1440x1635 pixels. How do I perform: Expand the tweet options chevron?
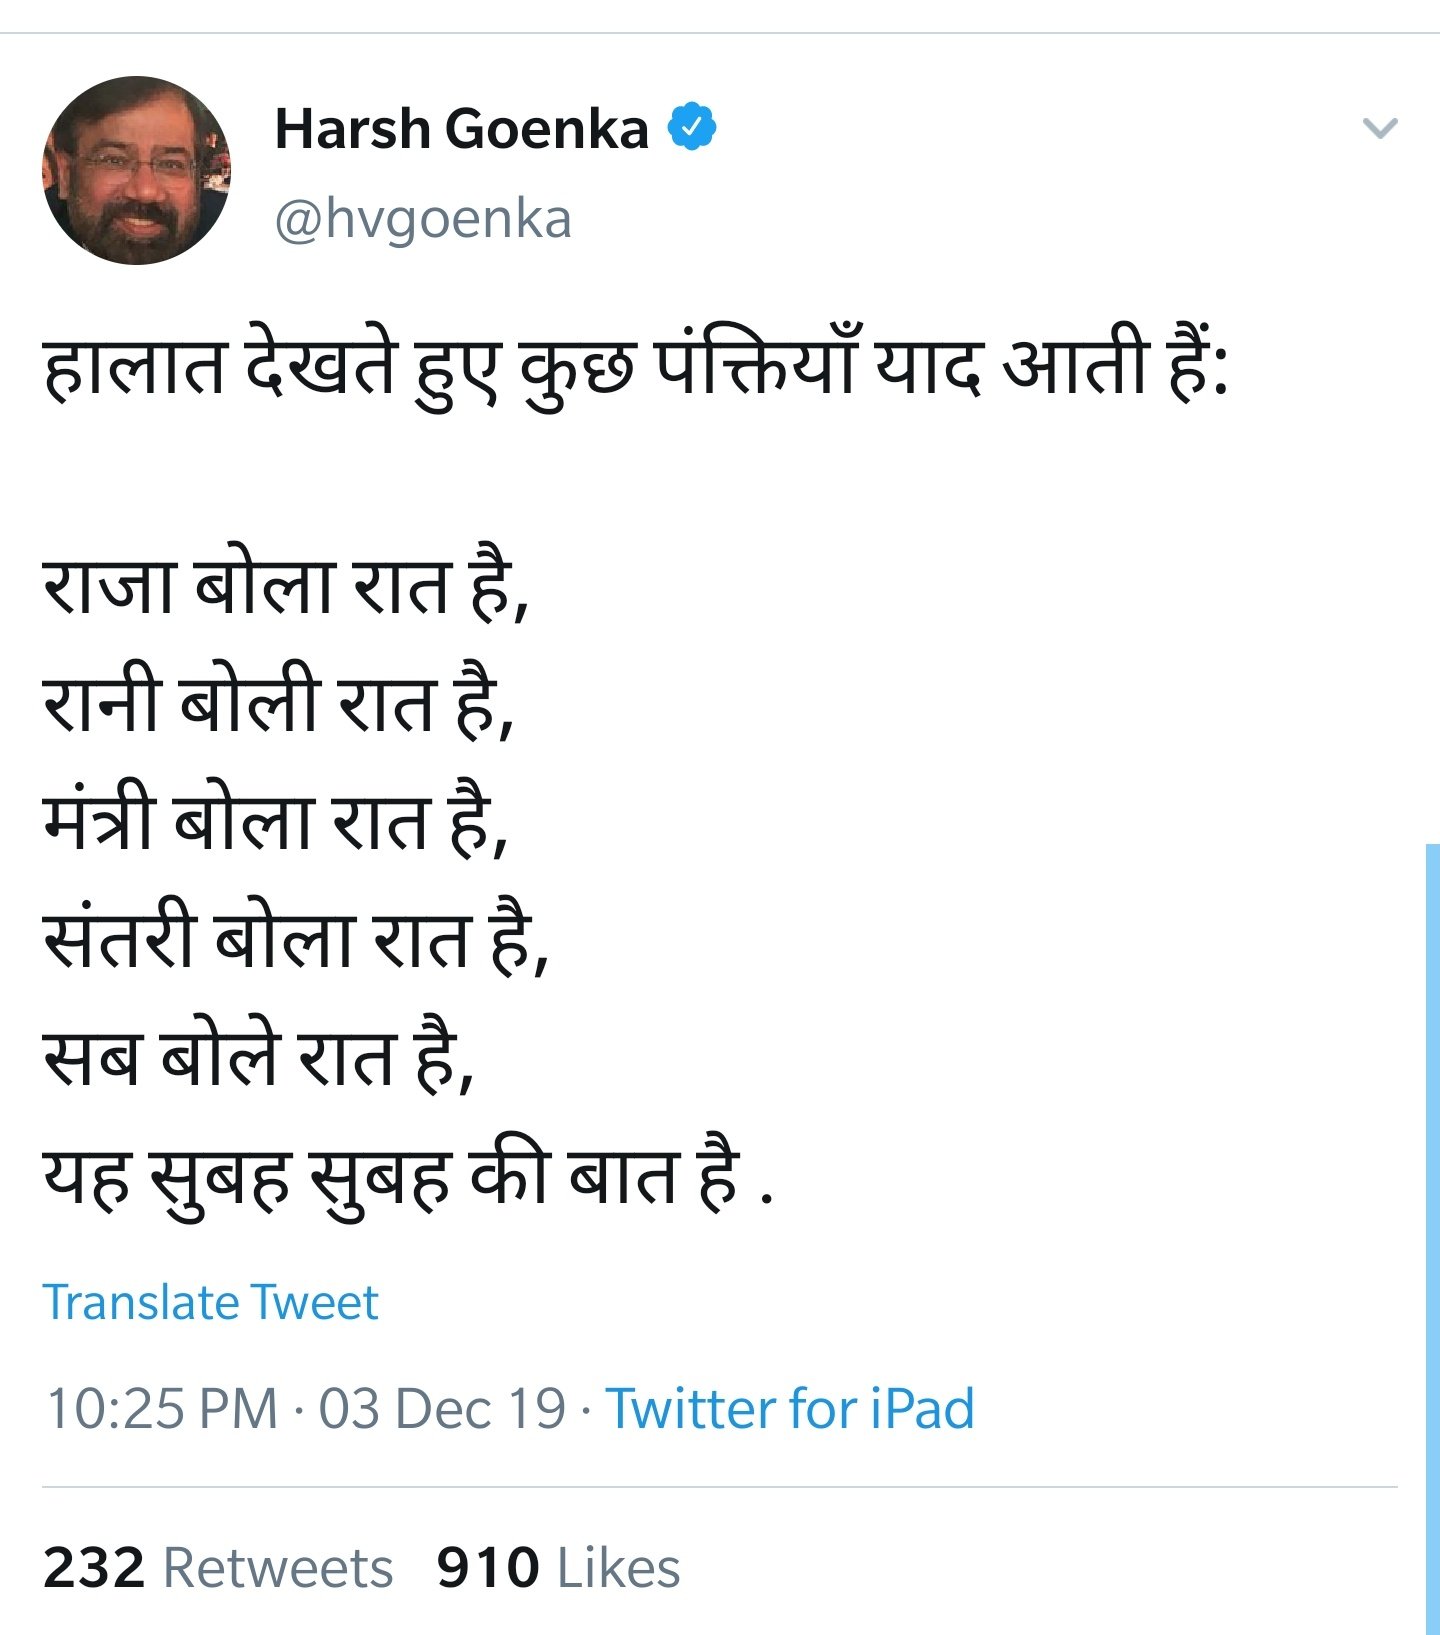click(x=1380, y=128)
